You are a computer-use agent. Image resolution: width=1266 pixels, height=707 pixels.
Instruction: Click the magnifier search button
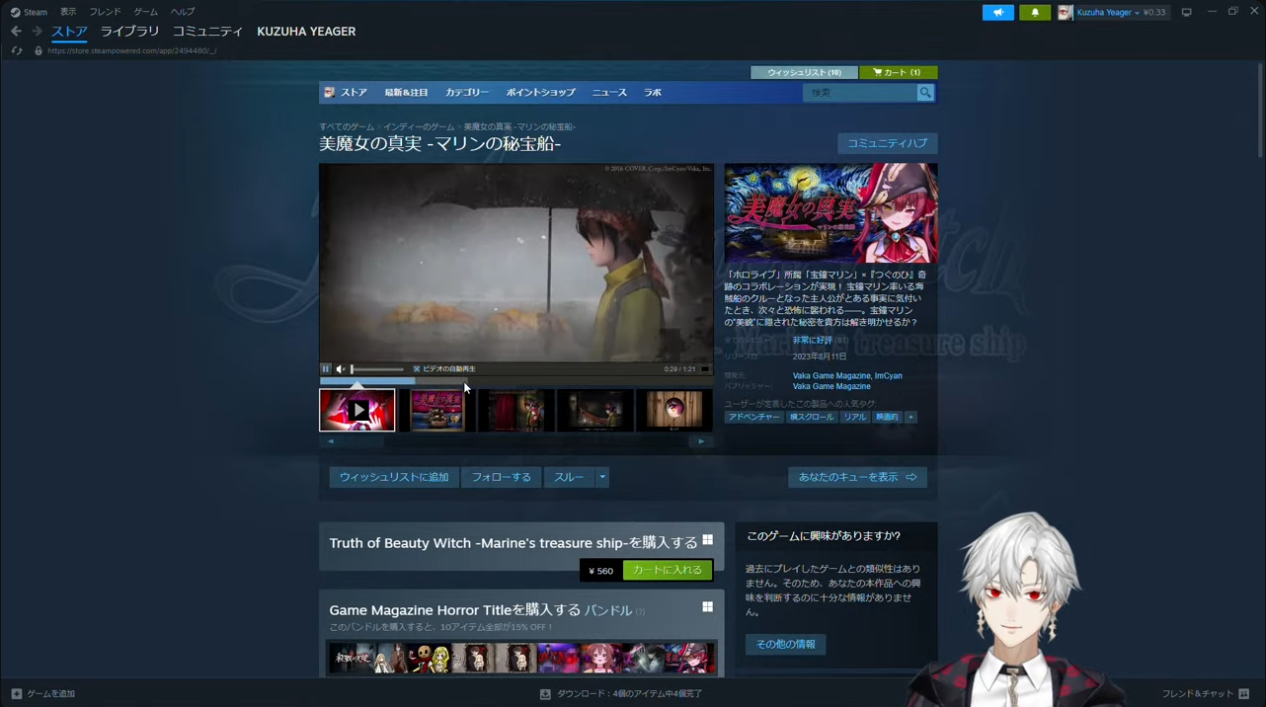pos(925,92)
